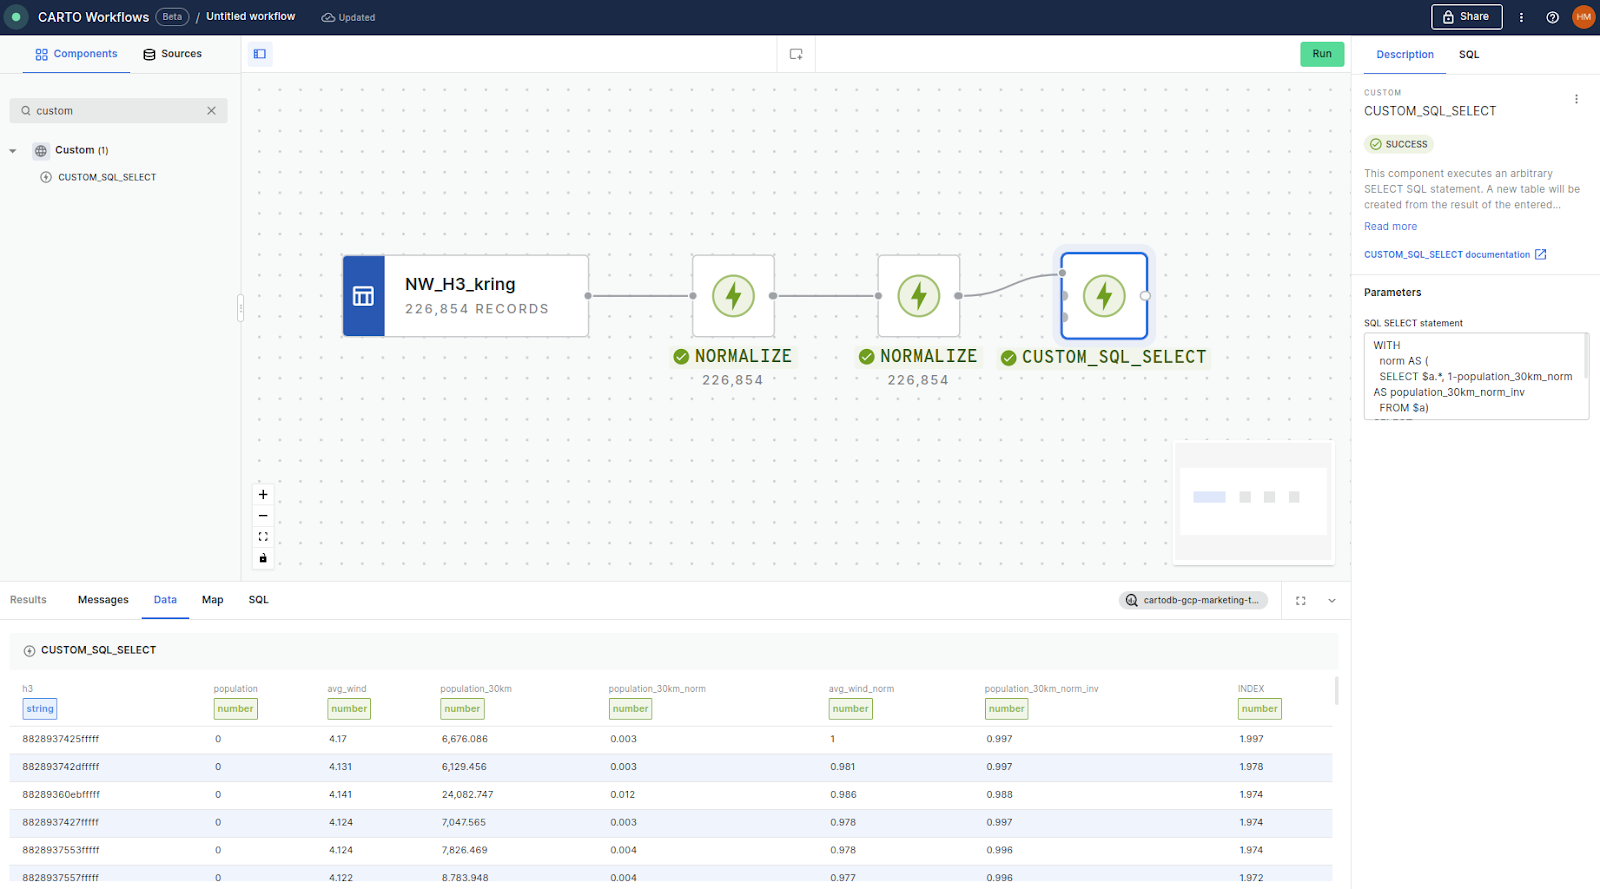Click the 1.997 INDEX value
Viewport: 1600px width, 889px height.
(1251, 739)
